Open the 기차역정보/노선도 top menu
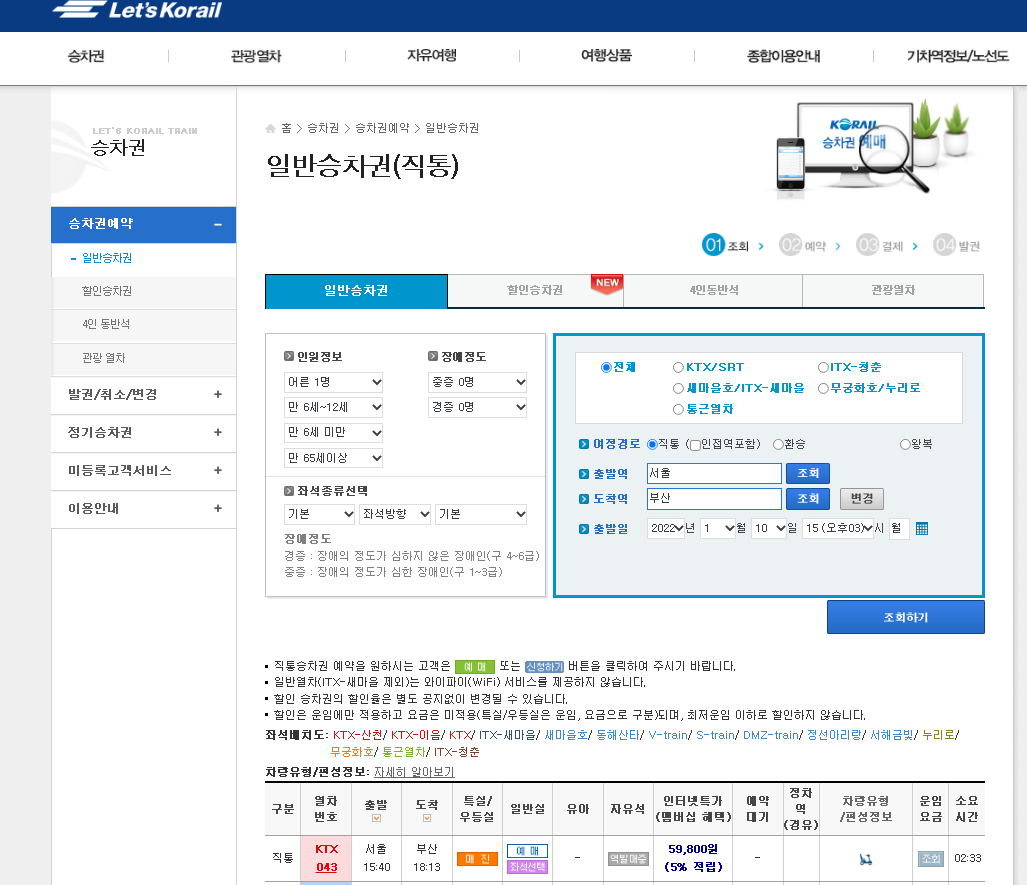Image resolution: width=1027 pixels, height=885 pixels. pos(958,56)
